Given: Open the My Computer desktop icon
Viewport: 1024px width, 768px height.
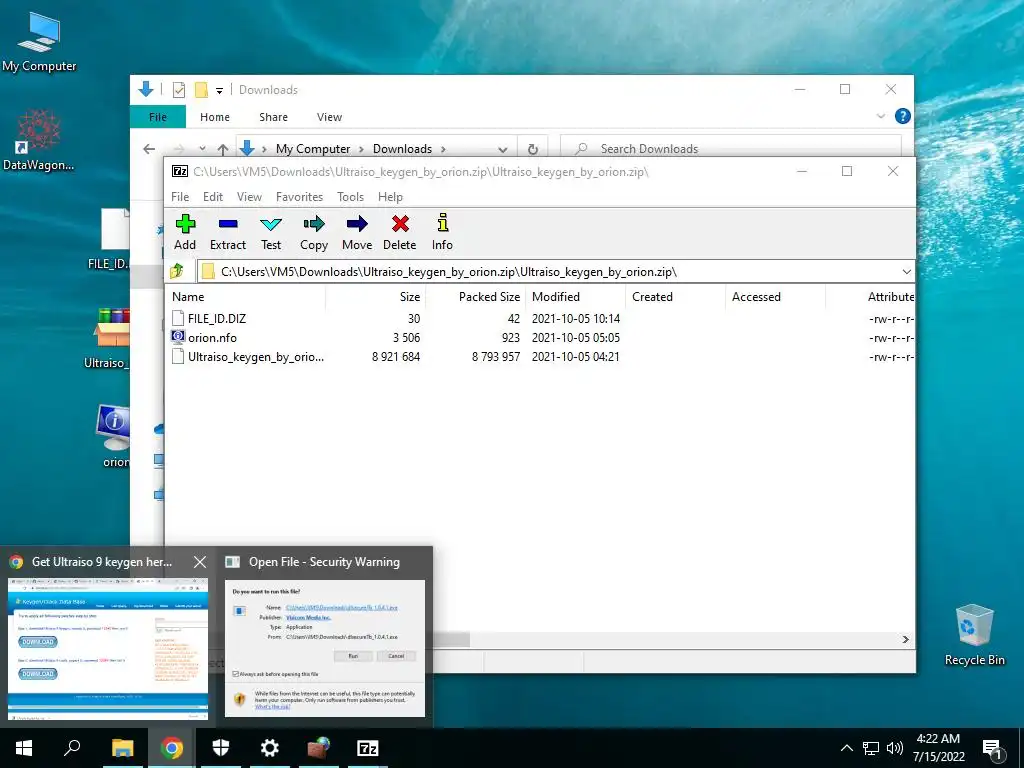Looking at the screenshot, I should 39,42.
